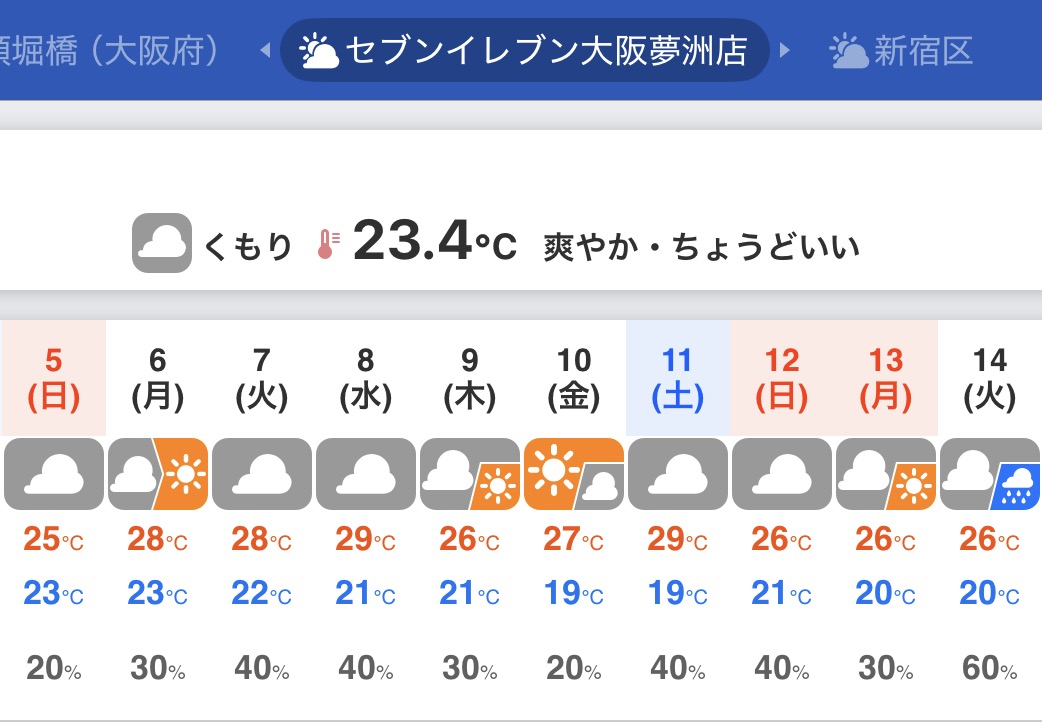Screen dimensions: 1042x724
Task: Select the date header 12 (日)
Action: click(782, 379)
